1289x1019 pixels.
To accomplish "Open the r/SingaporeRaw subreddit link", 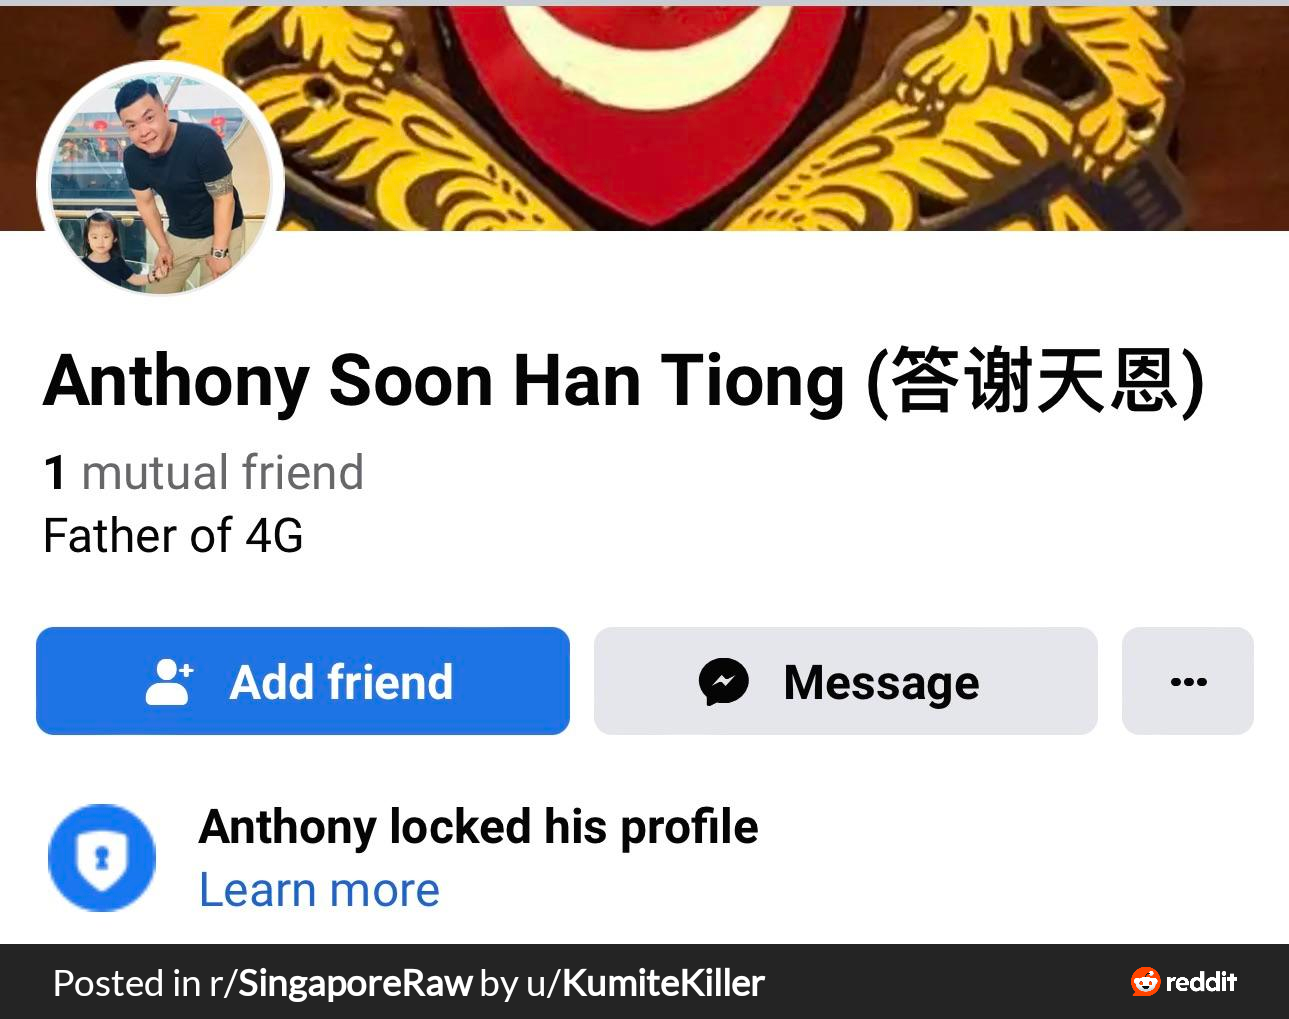I will (340, 983).
